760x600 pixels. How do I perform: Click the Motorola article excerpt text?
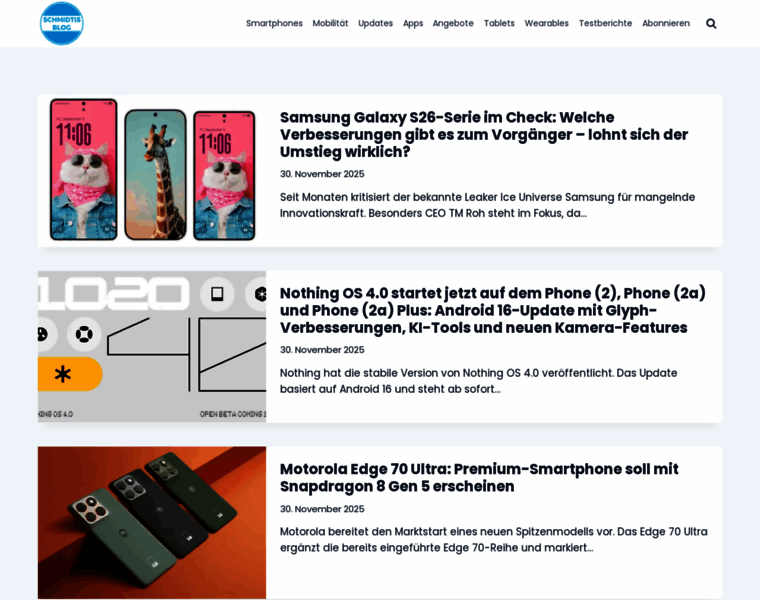pyautogui.click(x=493, y=539)
